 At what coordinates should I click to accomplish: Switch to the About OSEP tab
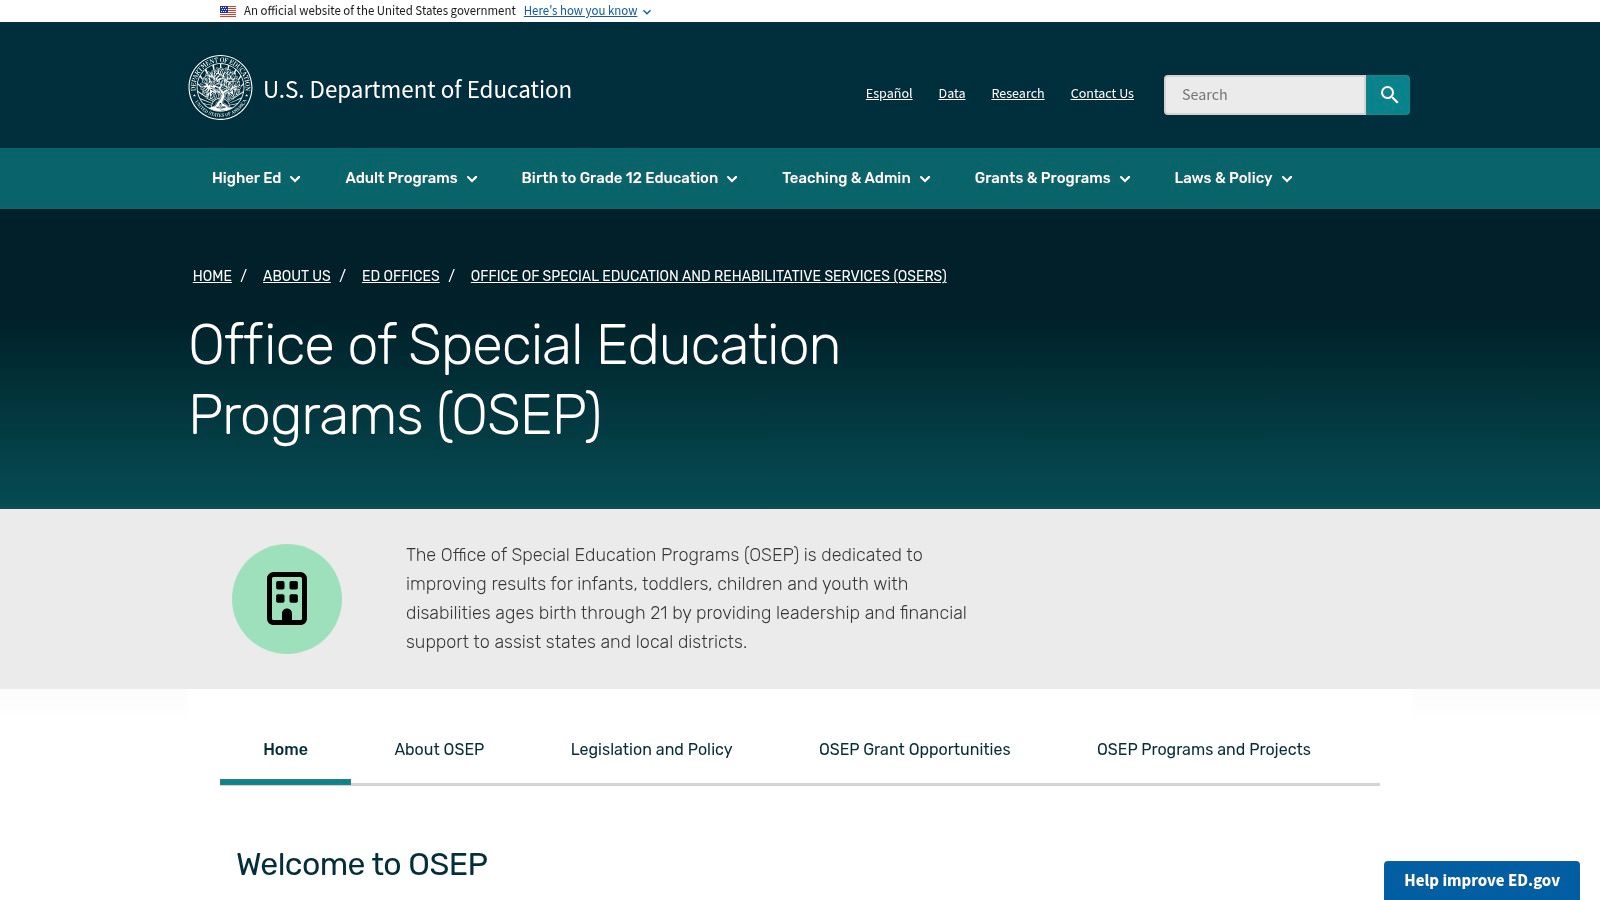click(x=439, y=749)
